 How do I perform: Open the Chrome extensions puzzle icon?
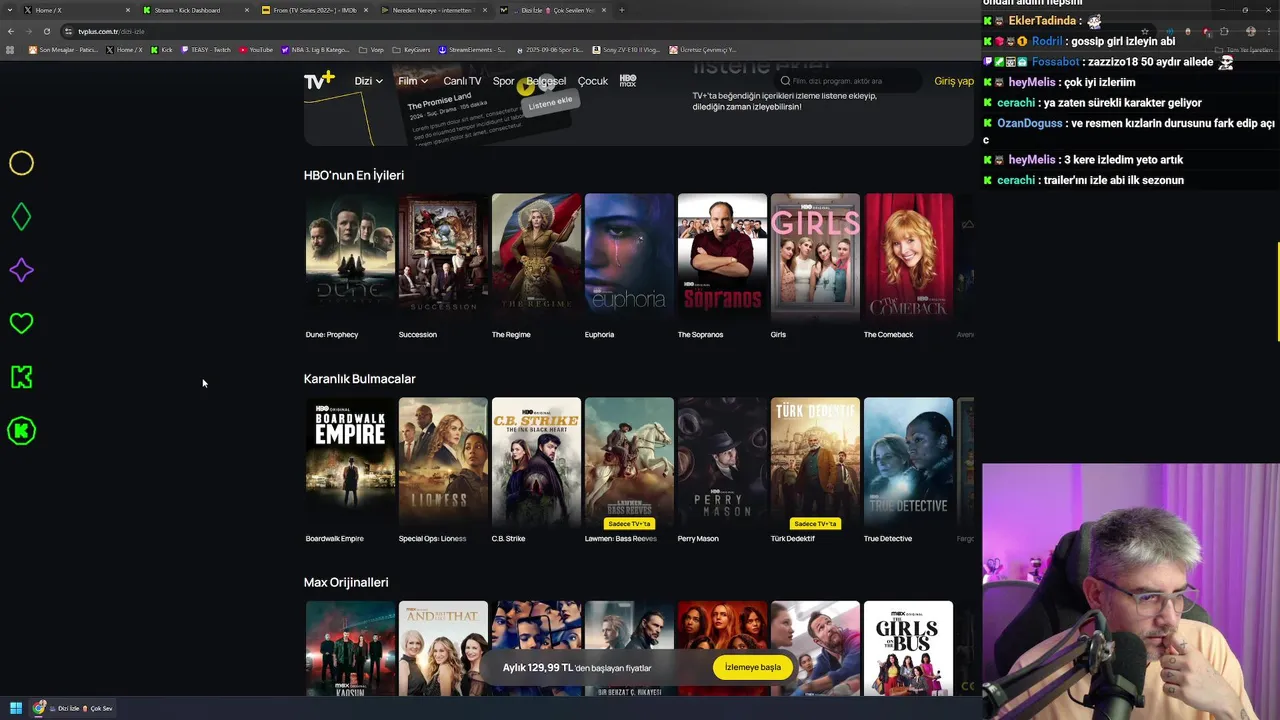coord(1224,31)
